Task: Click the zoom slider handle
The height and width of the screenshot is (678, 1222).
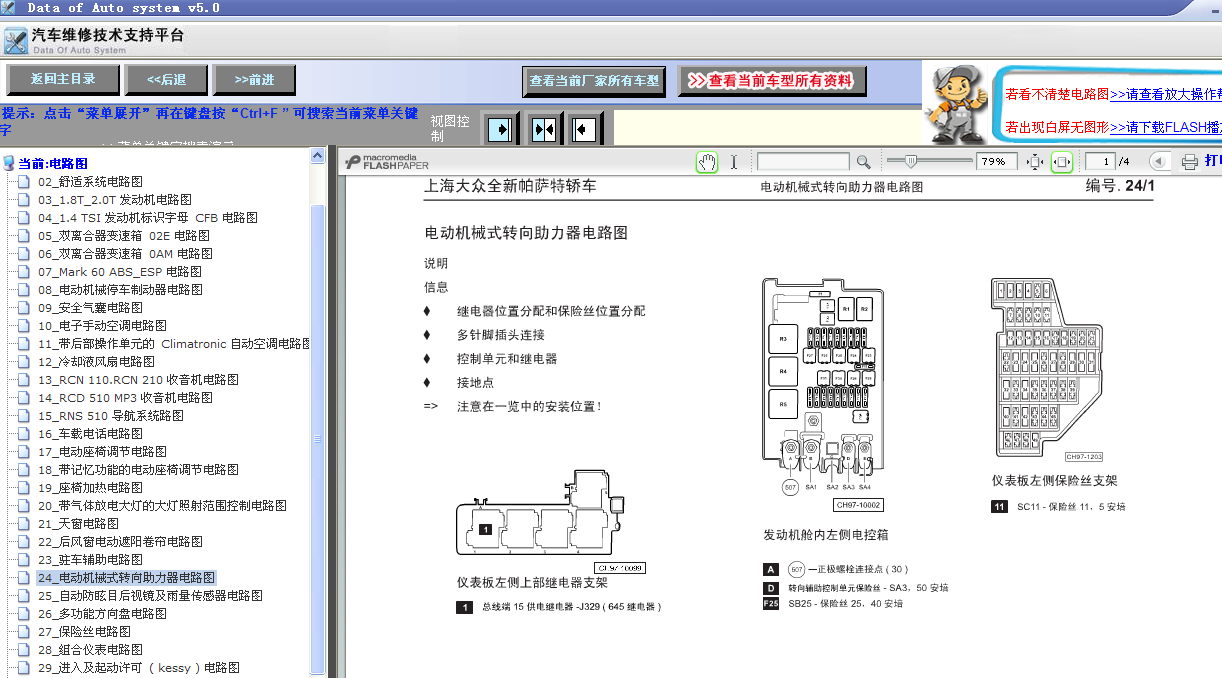Action: click(x=911, y=160)
